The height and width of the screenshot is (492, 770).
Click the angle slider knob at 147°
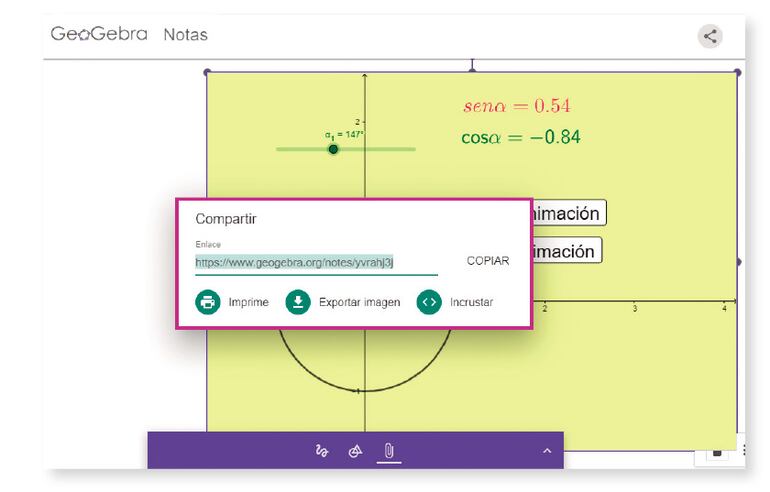(333, 149)
